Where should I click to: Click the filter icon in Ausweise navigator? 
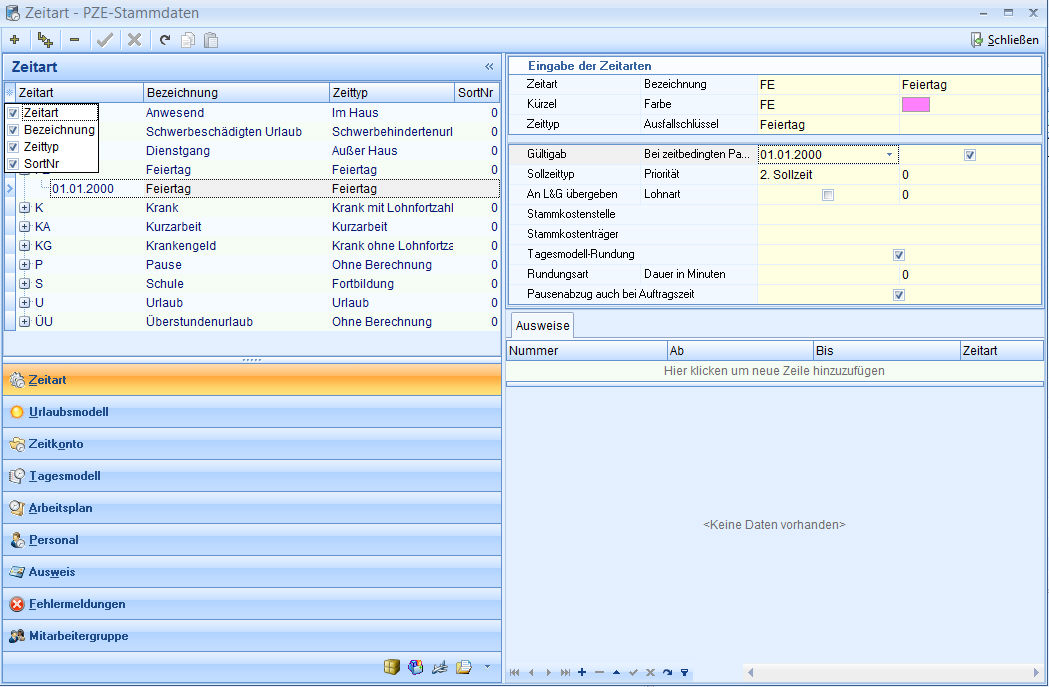tap(685, 673)
